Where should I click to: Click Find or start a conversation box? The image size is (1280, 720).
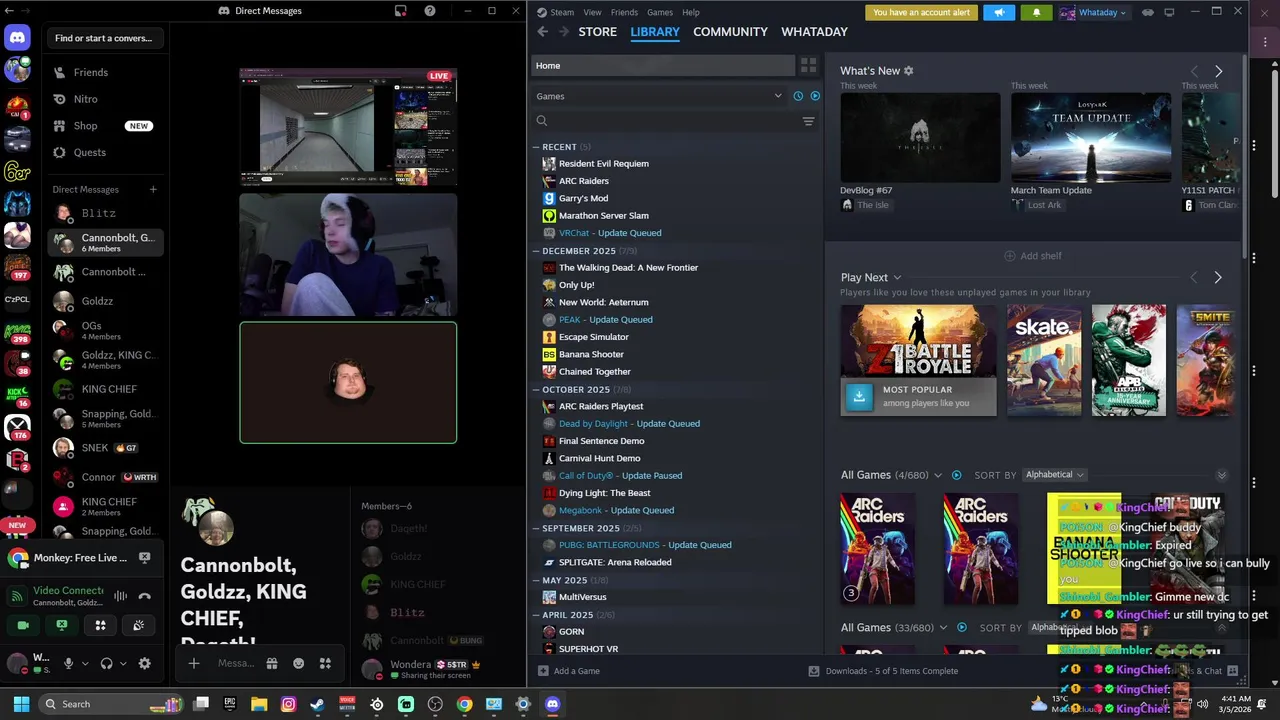105,38
